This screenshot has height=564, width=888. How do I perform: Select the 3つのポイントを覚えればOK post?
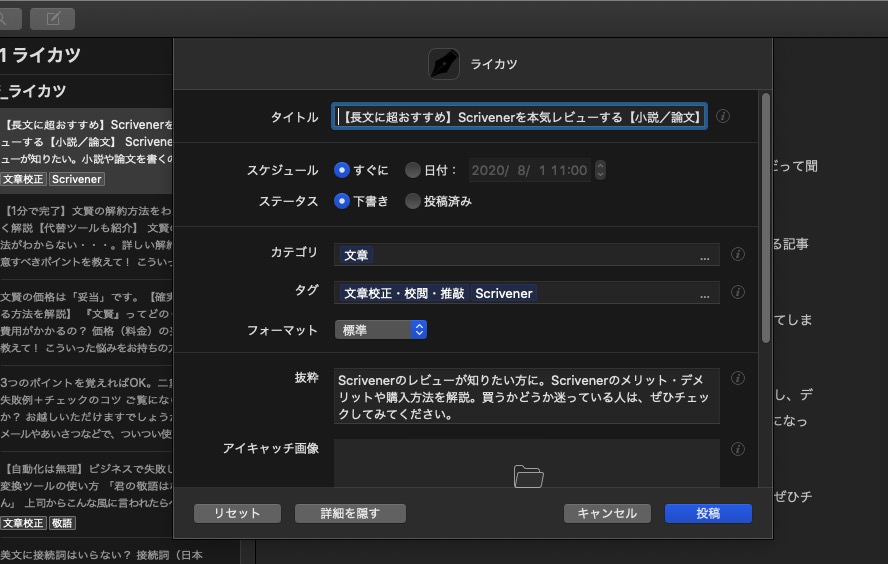[x=86, y=408]
